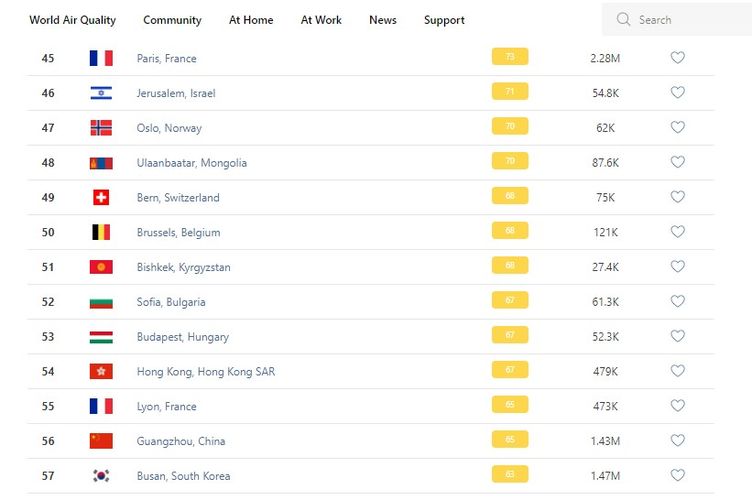Favorite Paris, France with heart icon
The height and width of the screenshot is (500, 752).
tap(677, 58)
